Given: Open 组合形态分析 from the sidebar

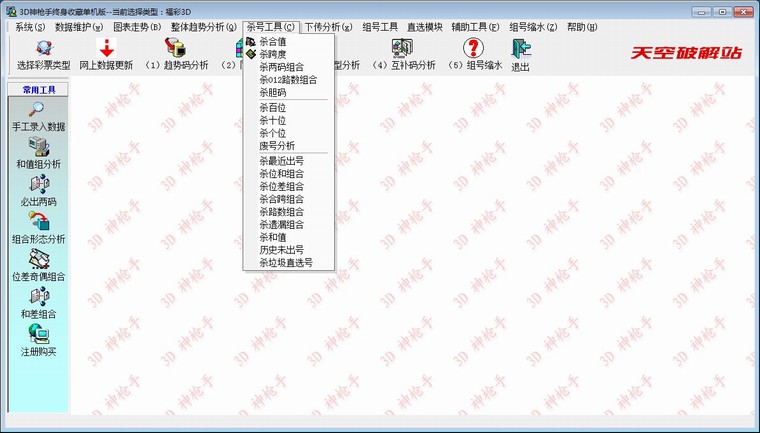Looking at the screenshot, I should pos(38,222).
